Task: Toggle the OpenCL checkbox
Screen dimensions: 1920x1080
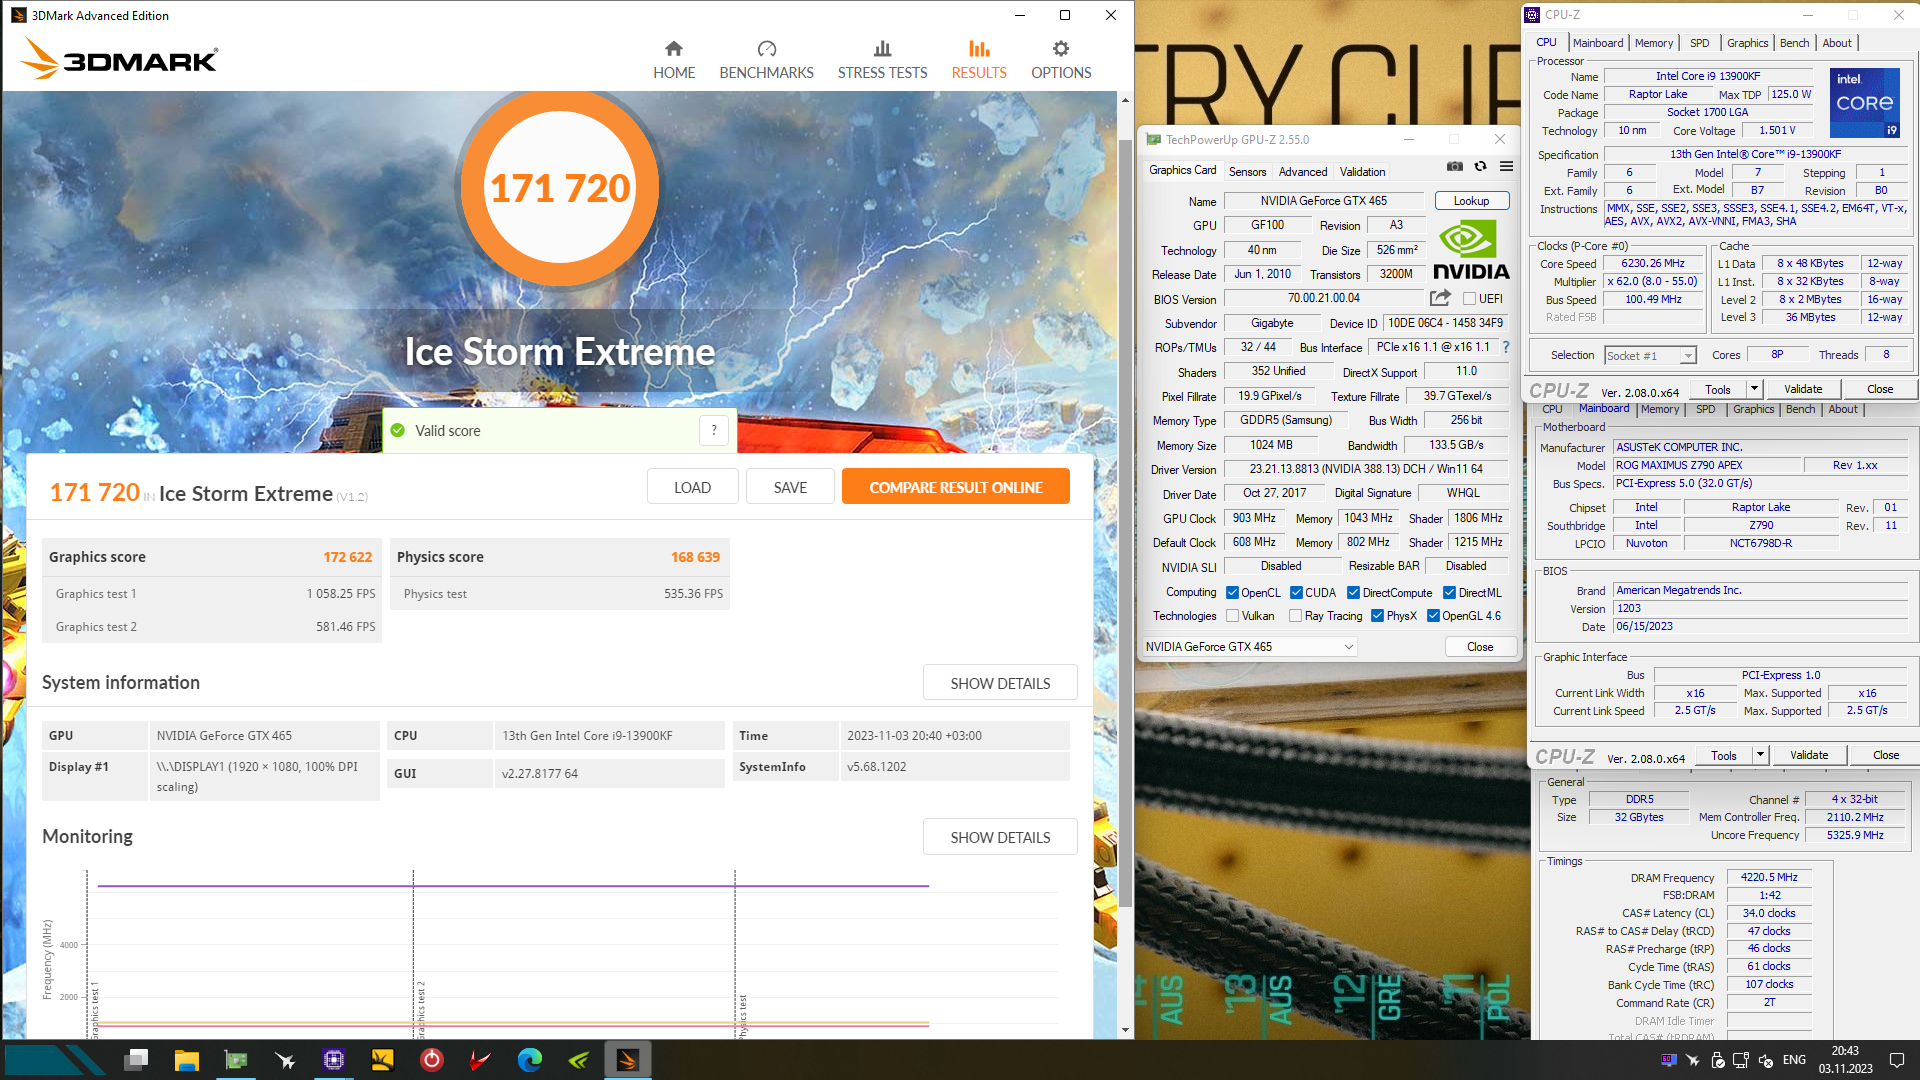Action: (1233, 593)
